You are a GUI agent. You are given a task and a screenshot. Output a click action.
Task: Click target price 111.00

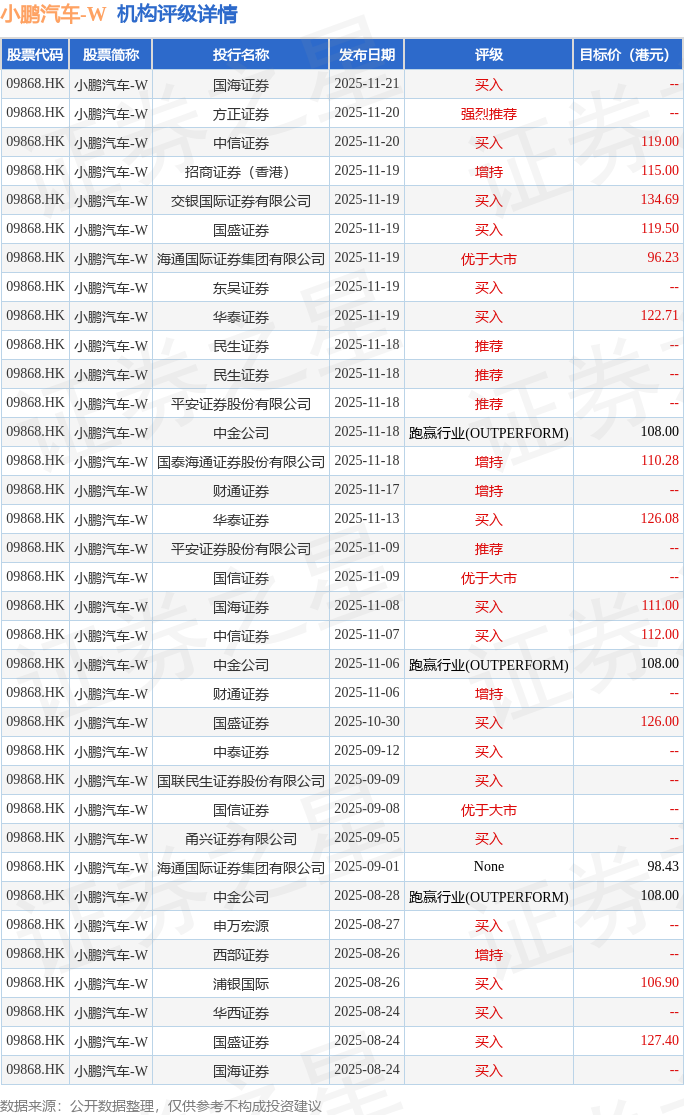point(660,606)
